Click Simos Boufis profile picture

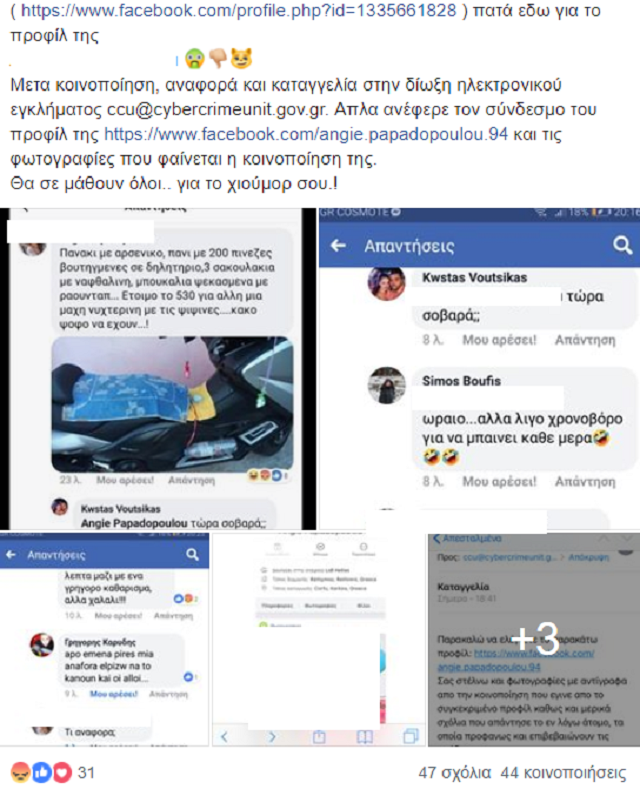[387, 385]
